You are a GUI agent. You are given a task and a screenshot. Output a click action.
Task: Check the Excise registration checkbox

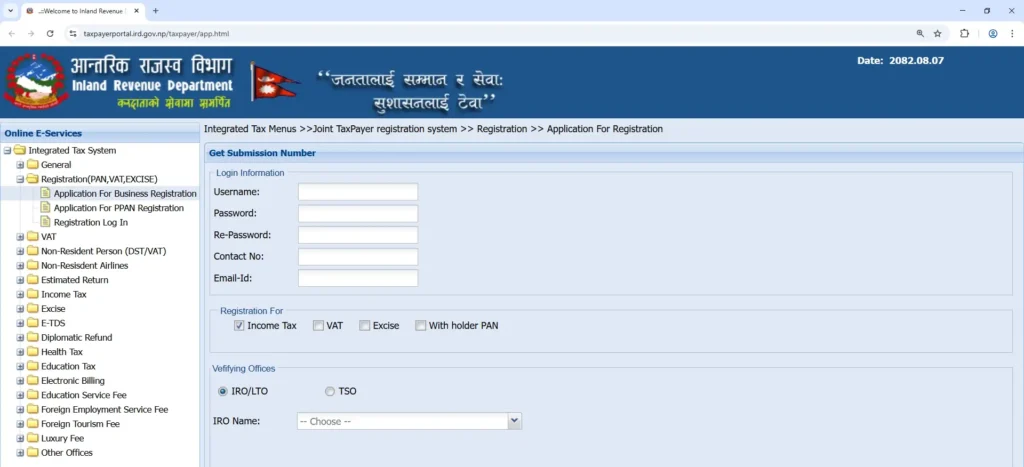pos(364,325)
